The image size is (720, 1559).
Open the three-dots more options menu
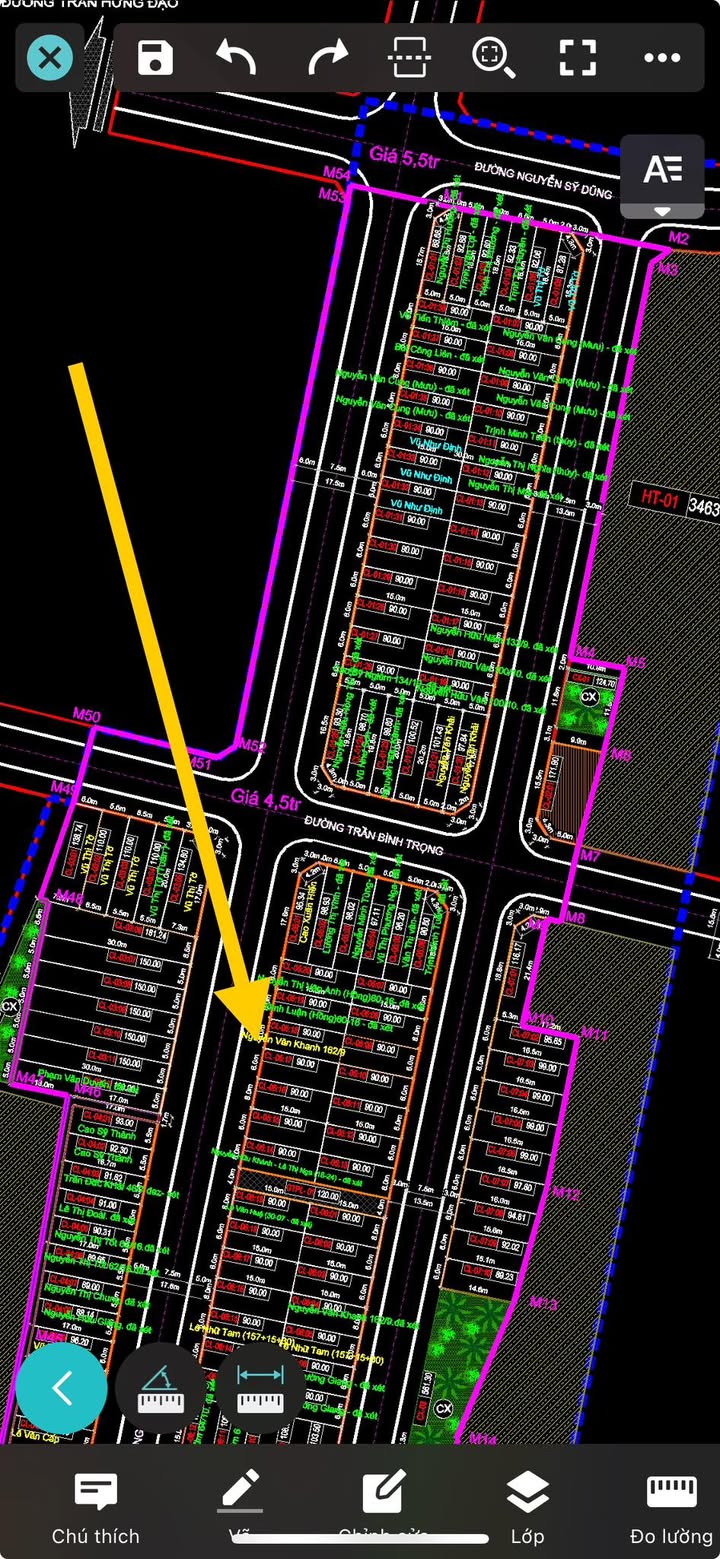tap(662, 58)
